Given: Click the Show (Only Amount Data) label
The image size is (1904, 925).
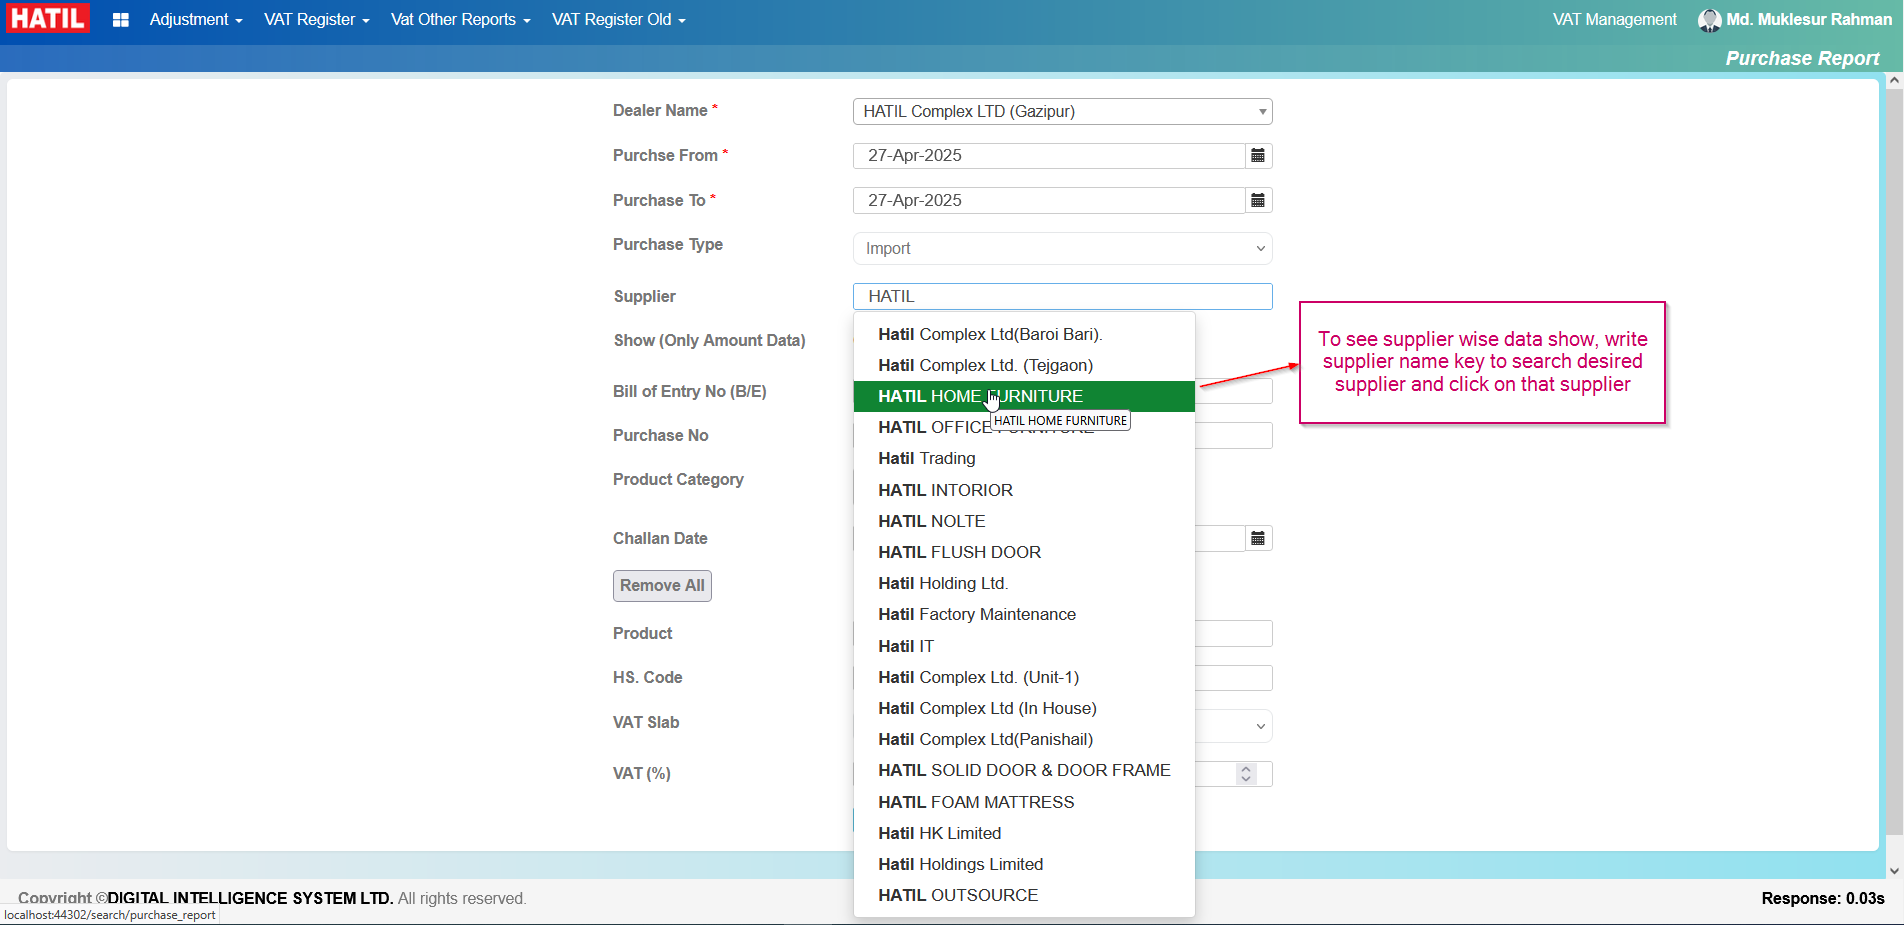Looking at the screenshot, I should pyautogui.click(x=709, y=341).
